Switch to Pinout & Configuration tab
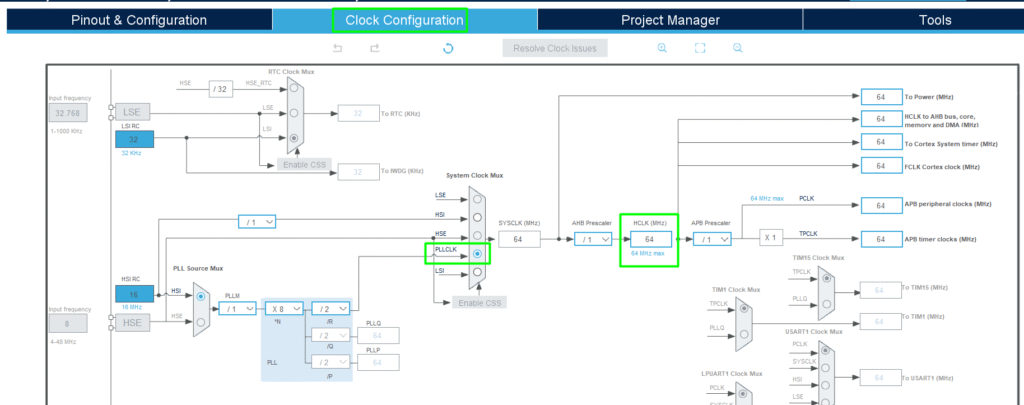This screenshot has height=405, width=1024. click(139, 20)
